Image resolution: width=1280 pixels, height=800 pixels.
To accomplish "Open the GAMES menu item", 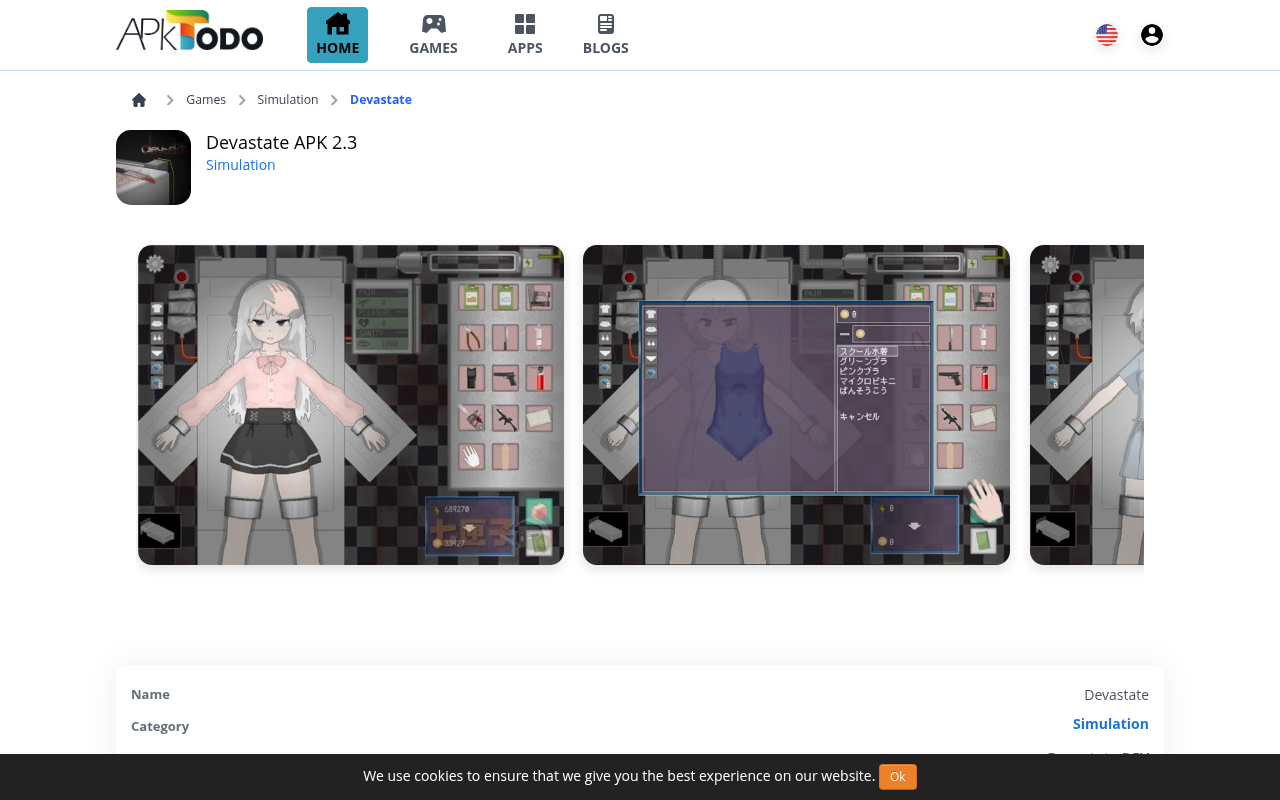I will (x=433, y=35).
